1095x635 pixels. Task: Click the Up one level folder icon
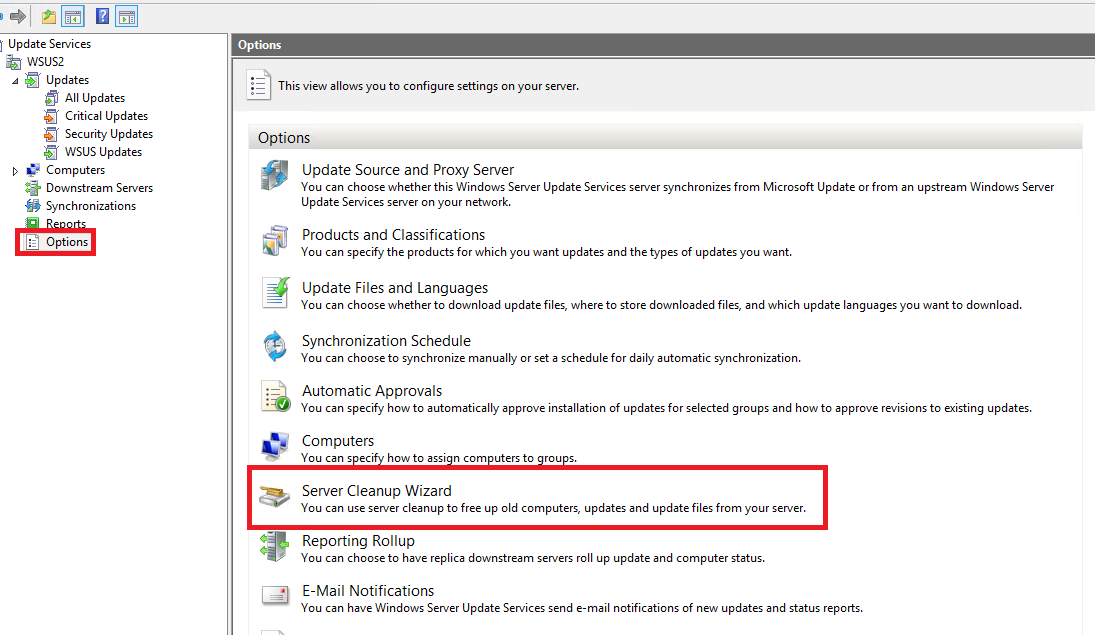coord(48,16)
